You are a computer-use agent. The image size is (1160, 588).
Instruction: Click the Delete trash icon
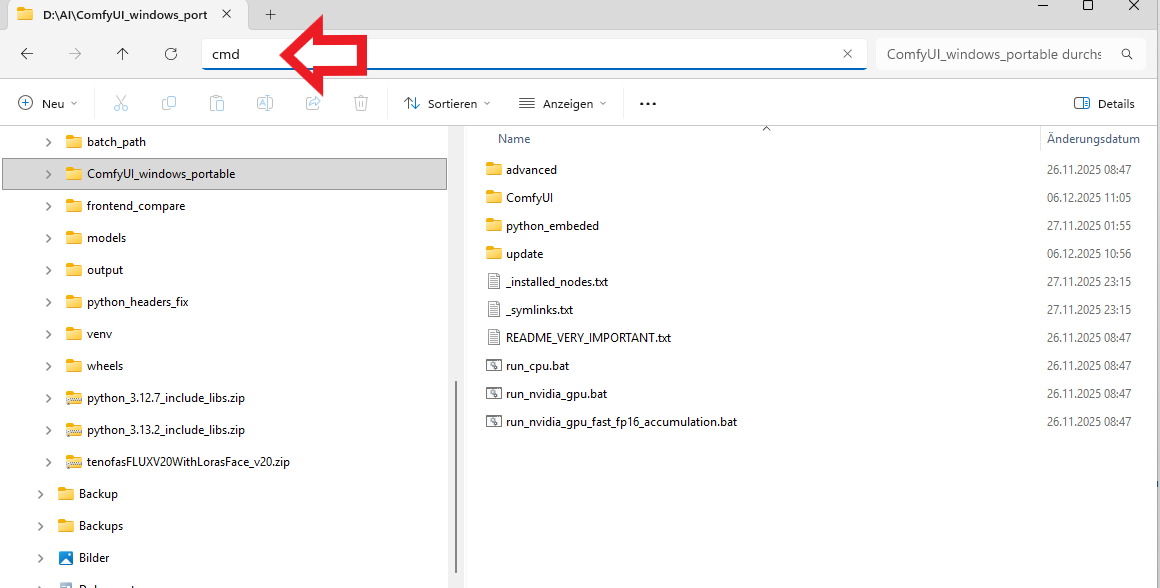(361, 103)
